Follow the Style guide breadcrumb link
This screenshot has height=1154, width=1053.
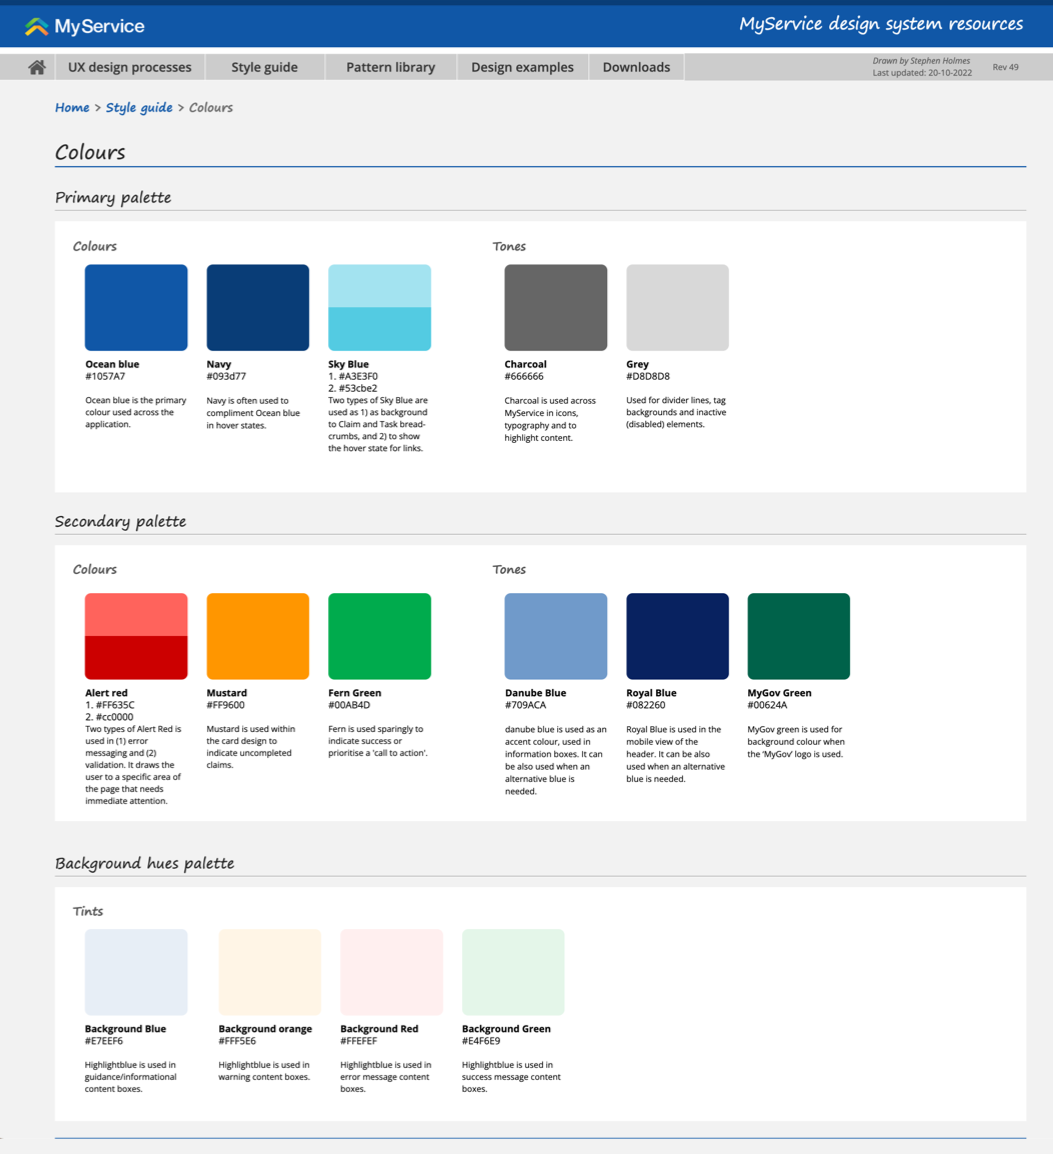(139, 107)
